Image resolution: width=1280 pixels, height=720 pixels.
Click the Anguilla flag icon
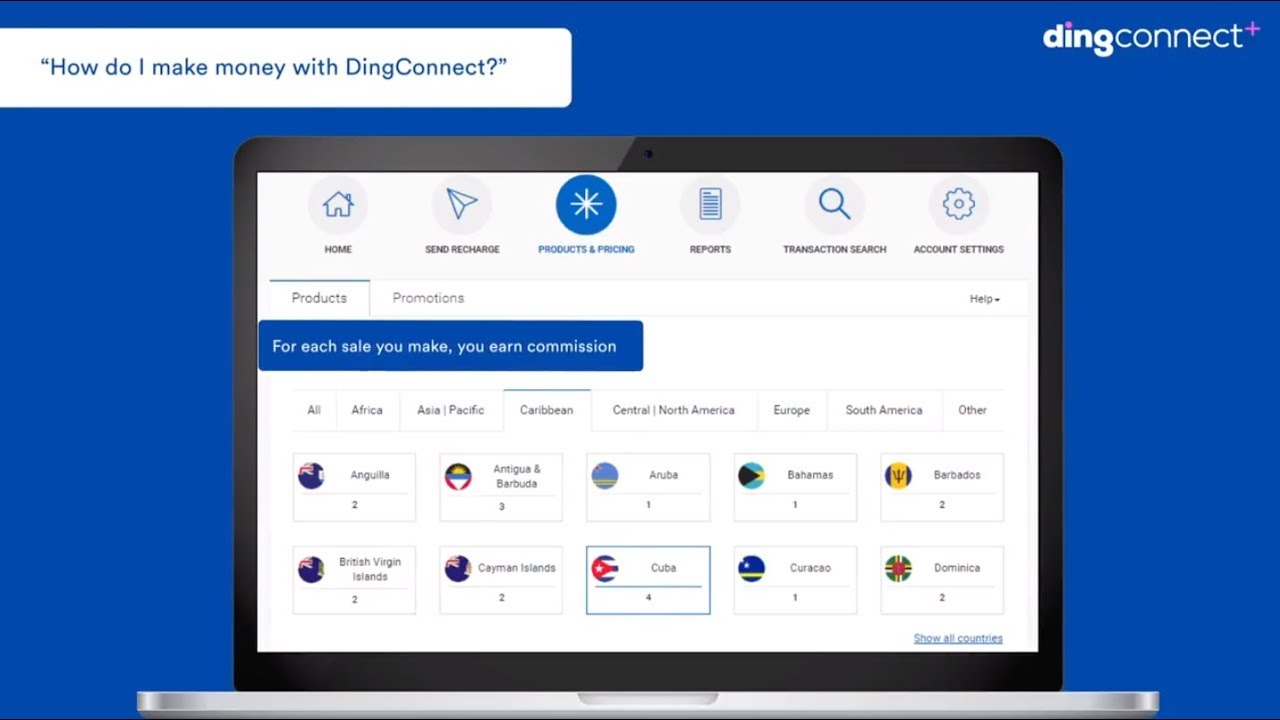point(311,475)
